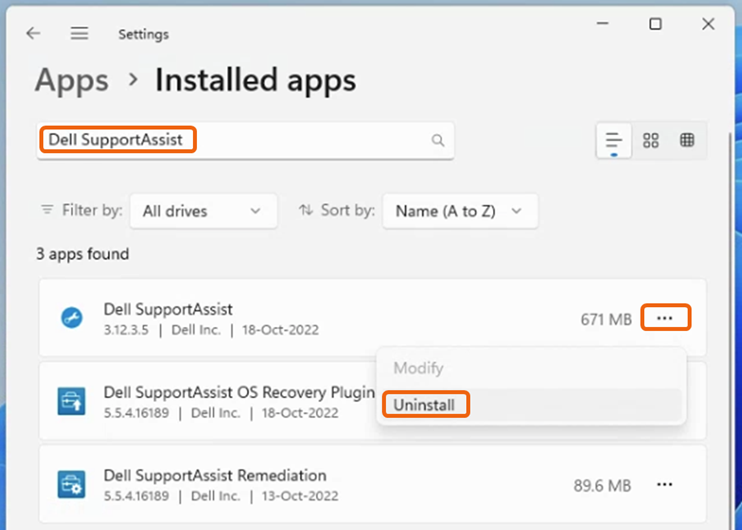Click the back arrow in Settings

pos(33,34)
